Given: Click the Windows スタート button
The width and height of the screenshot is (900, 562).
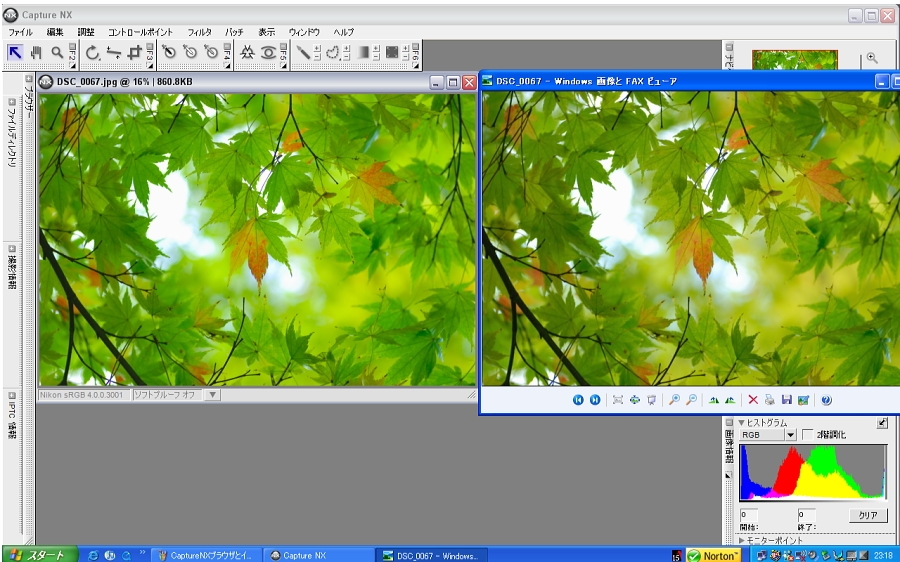Looking at the screenshot, I should click(36, 555).
